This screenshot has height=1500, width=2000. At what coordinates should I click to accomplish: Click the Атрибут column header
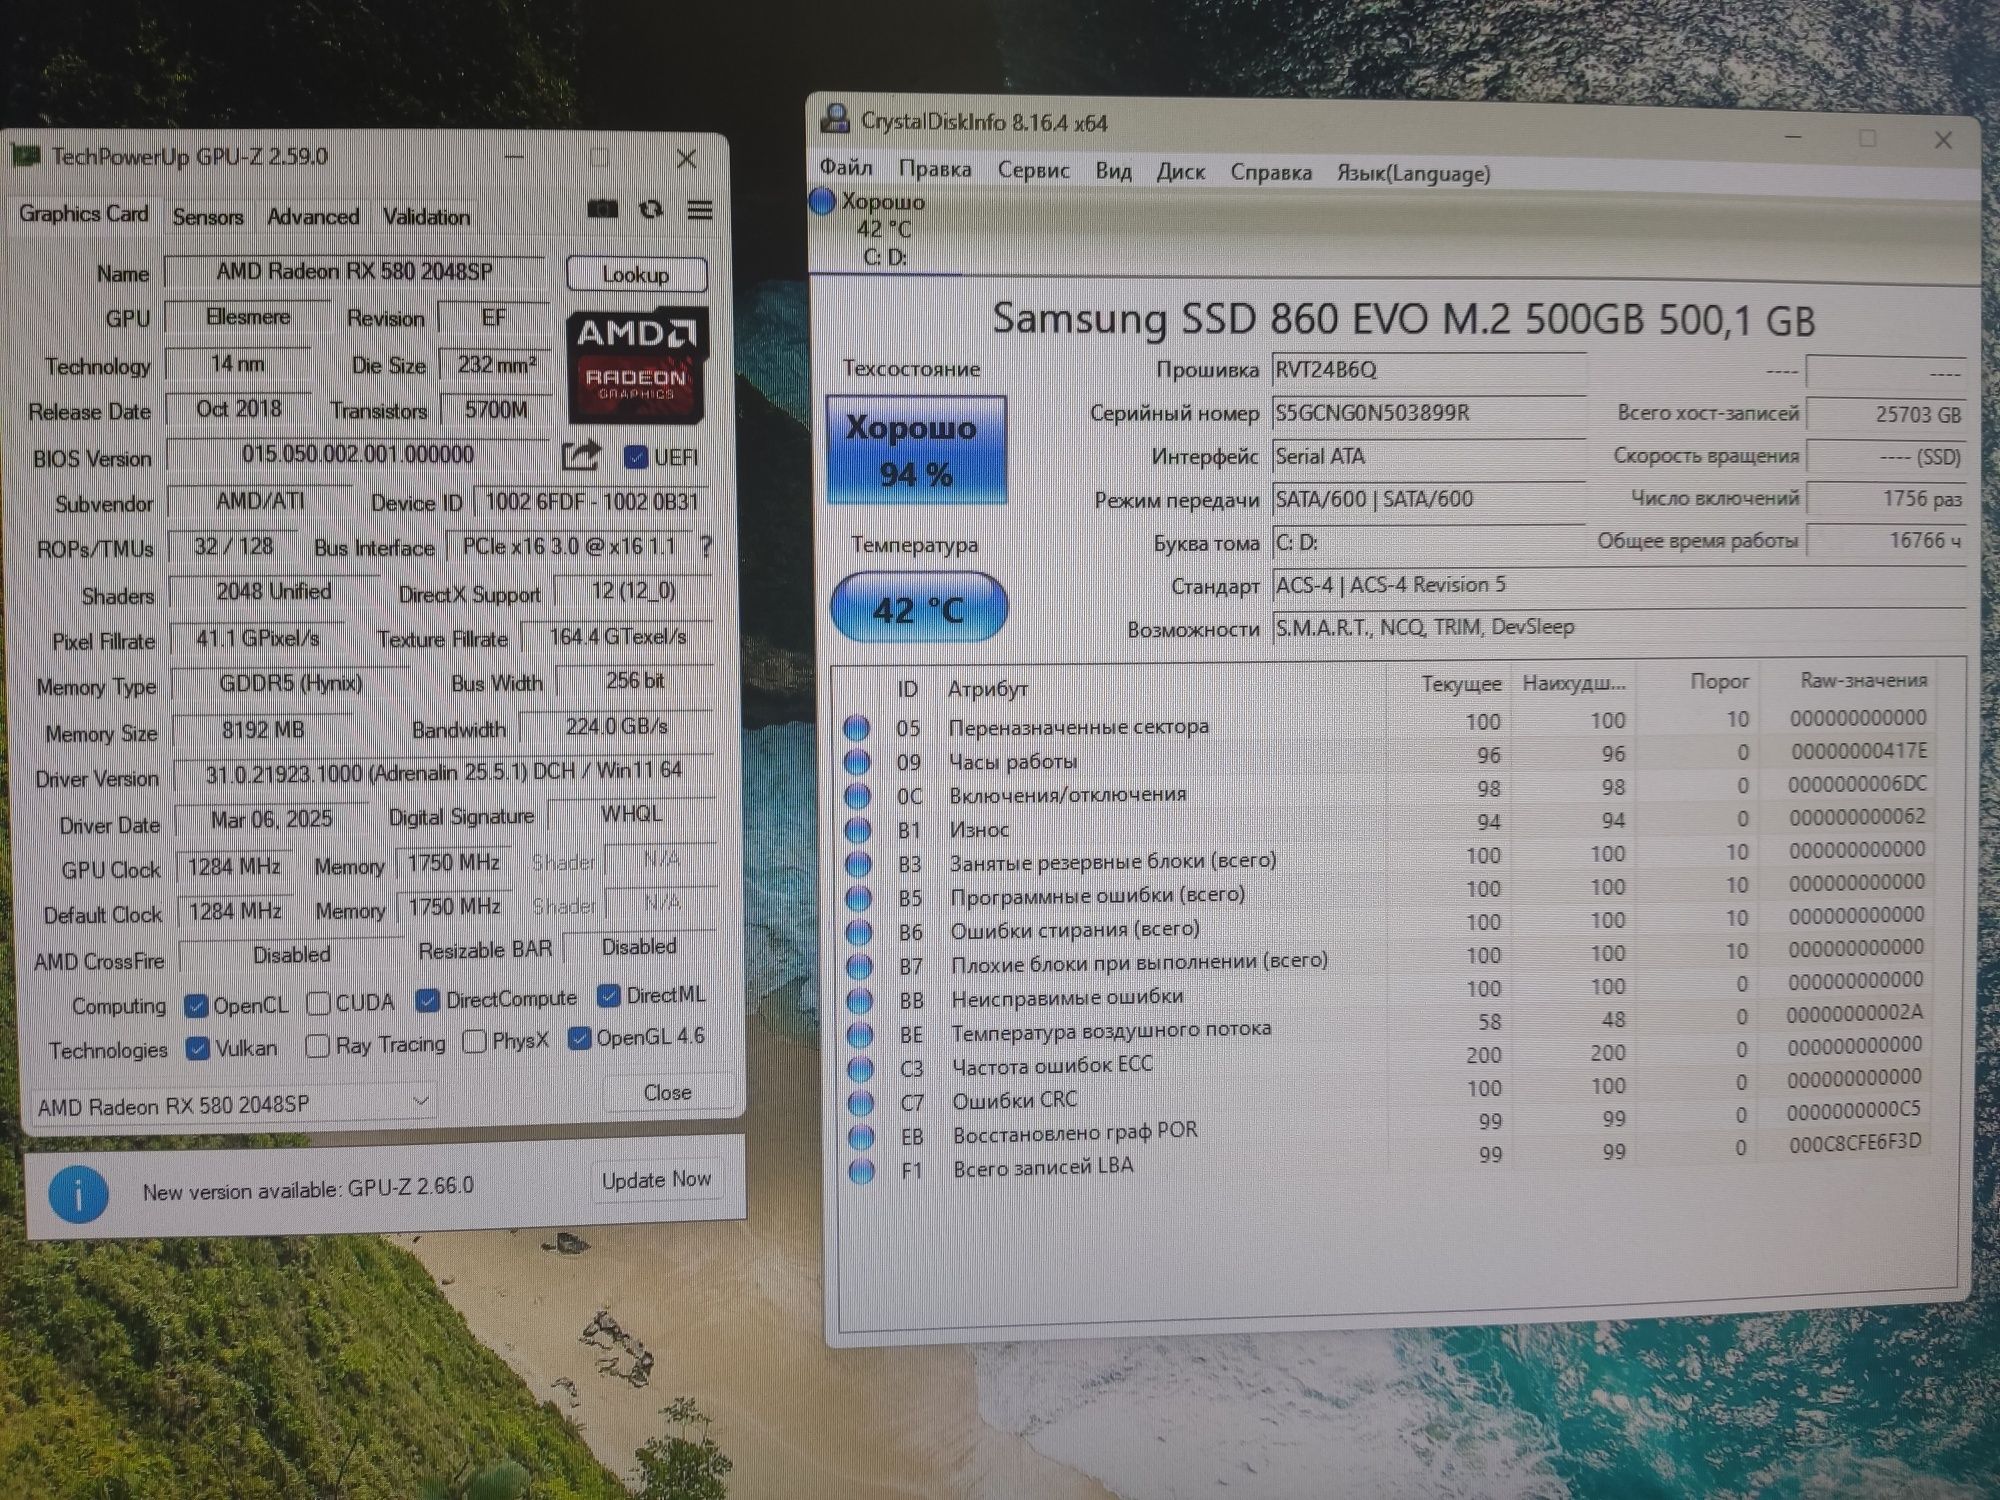pyautogui.click(x=987, y=688)
